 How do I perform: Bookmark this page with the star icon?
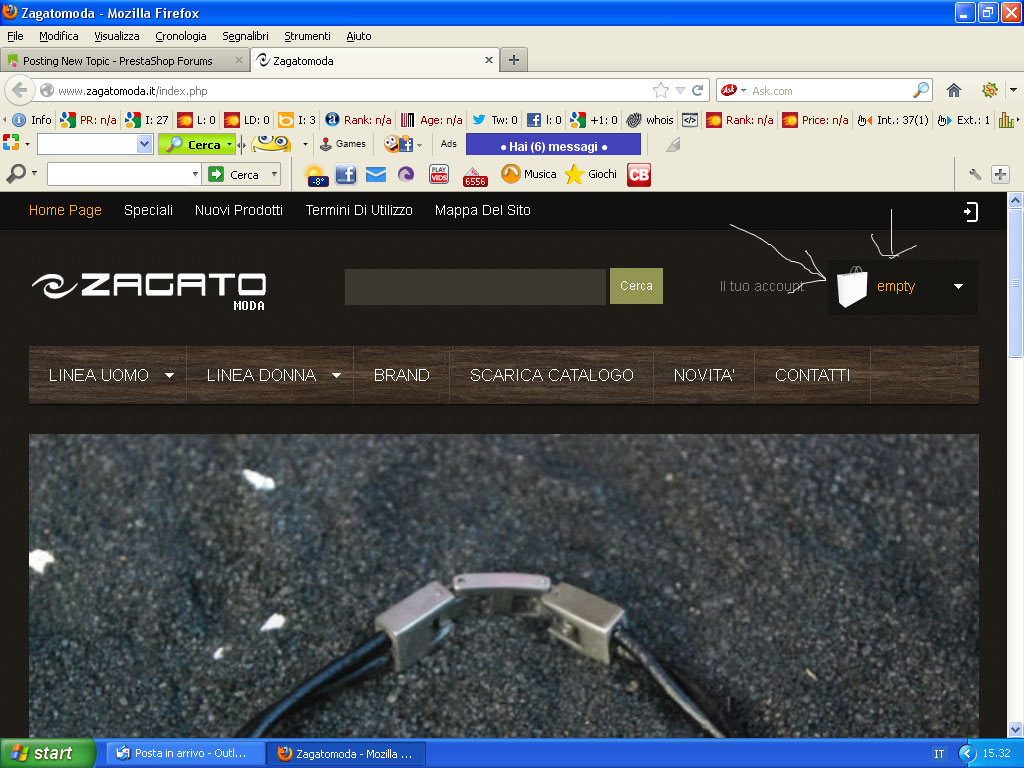(x=661, y=90)
